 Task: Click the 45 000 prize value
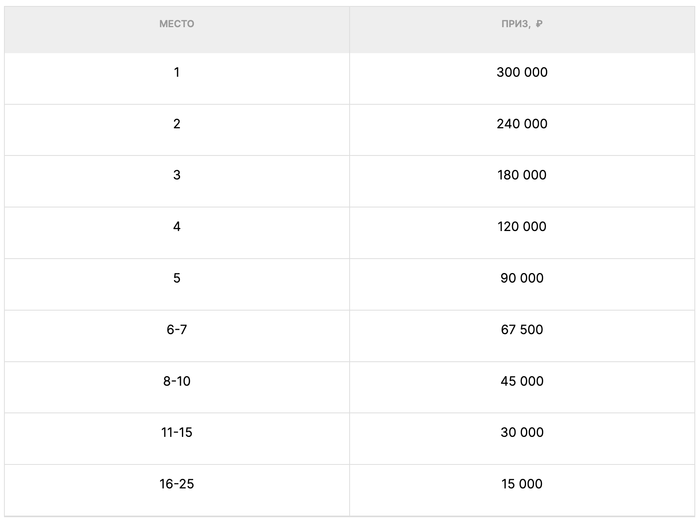click(522, 381)
